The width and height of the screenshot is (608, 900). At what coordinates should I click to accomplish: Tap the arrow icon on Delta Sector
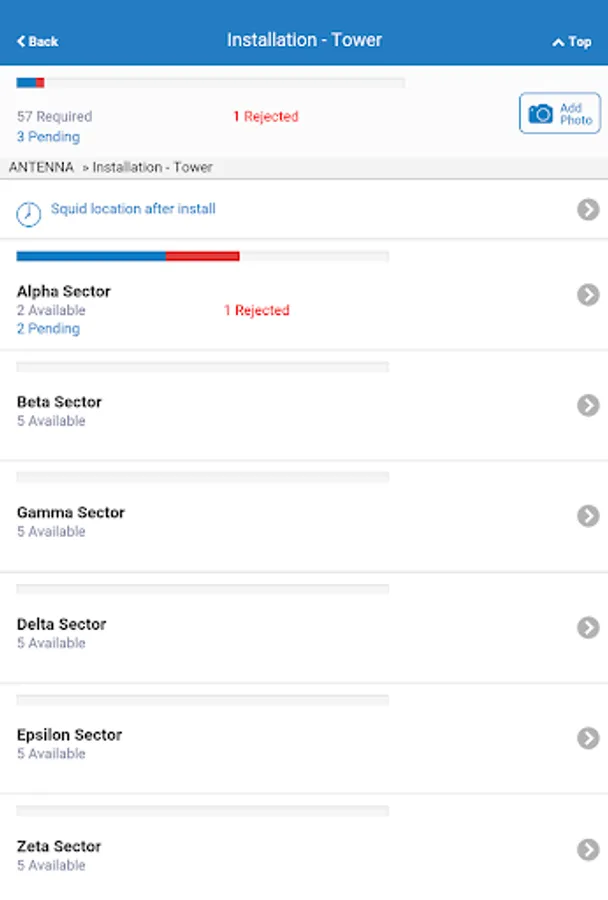[588, 627]
